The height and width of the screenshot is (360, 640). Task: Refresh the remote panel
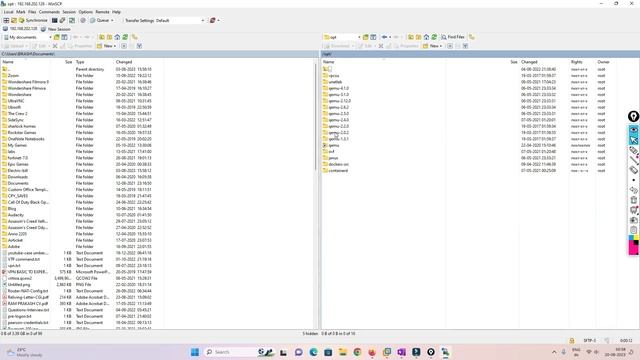[434, 37]
